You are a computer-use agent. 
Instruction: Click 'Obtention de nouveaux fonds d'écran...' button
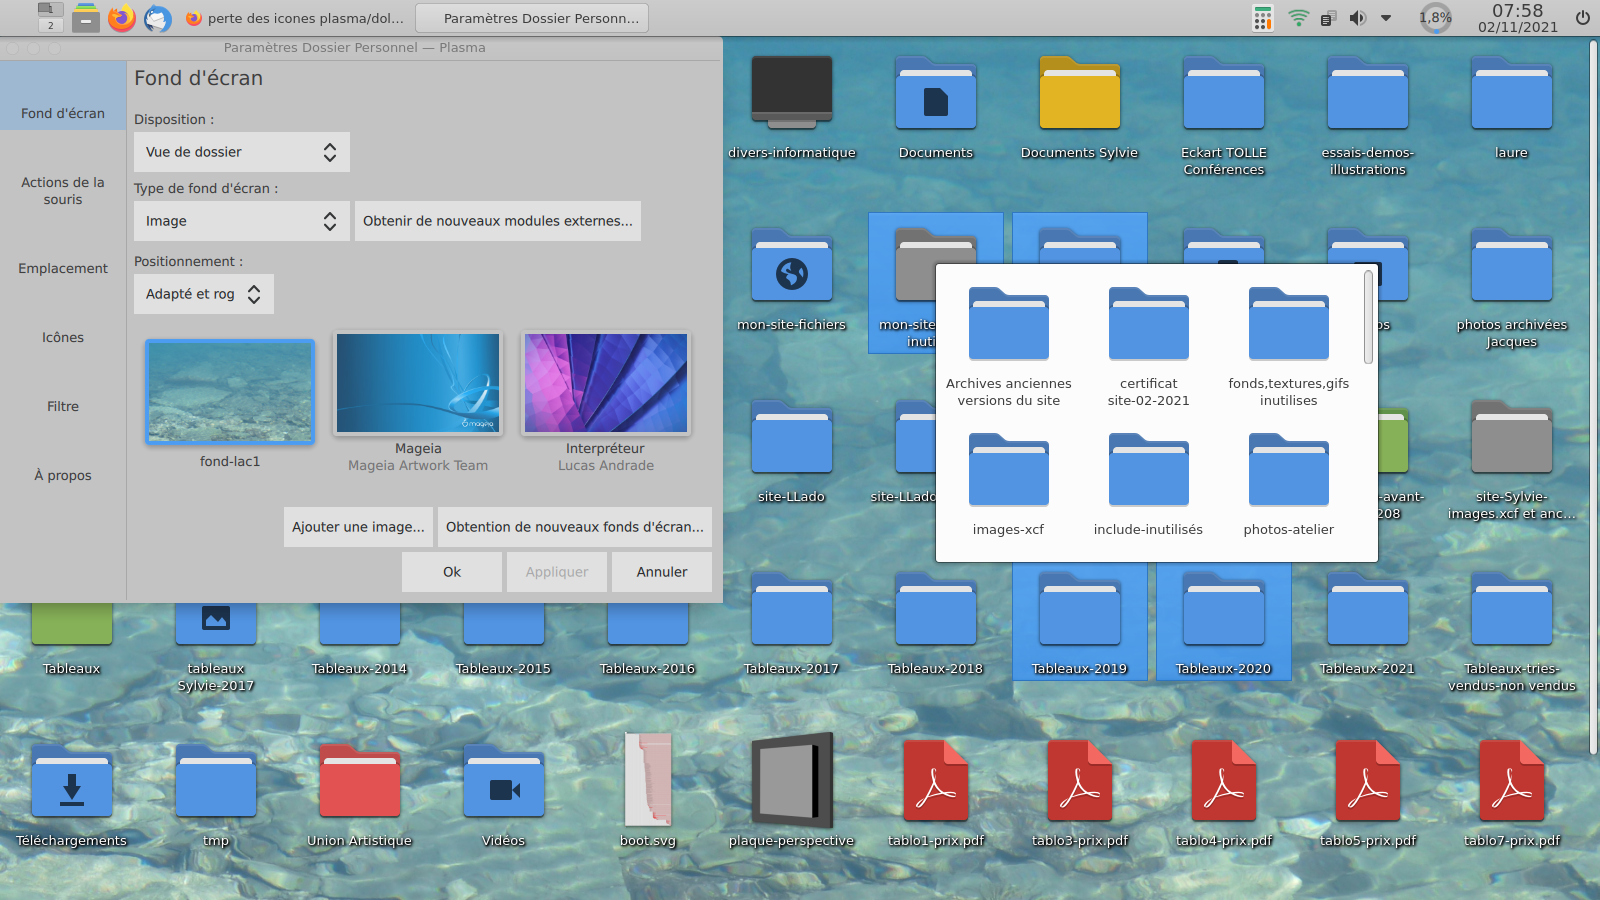coord(575,527)
